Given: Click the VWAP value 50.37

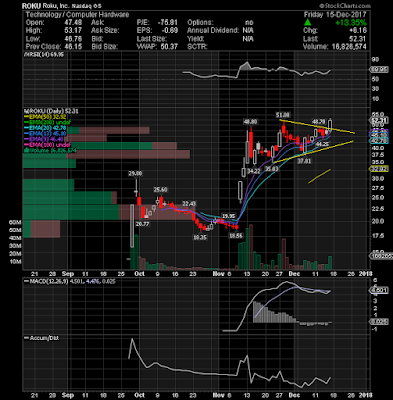Looking at the screenshot, I should [x=169, y=47].
